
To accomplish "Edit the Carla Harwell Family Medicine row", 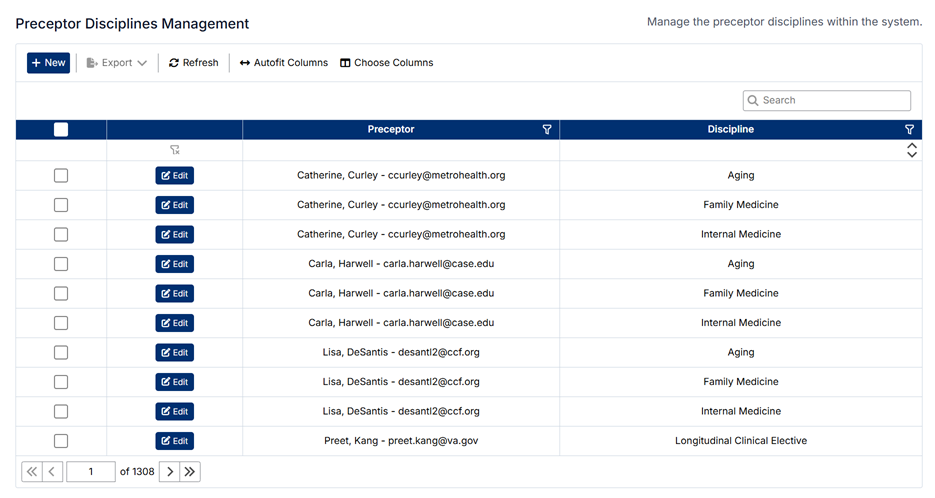I will click(x=174, y=294).
